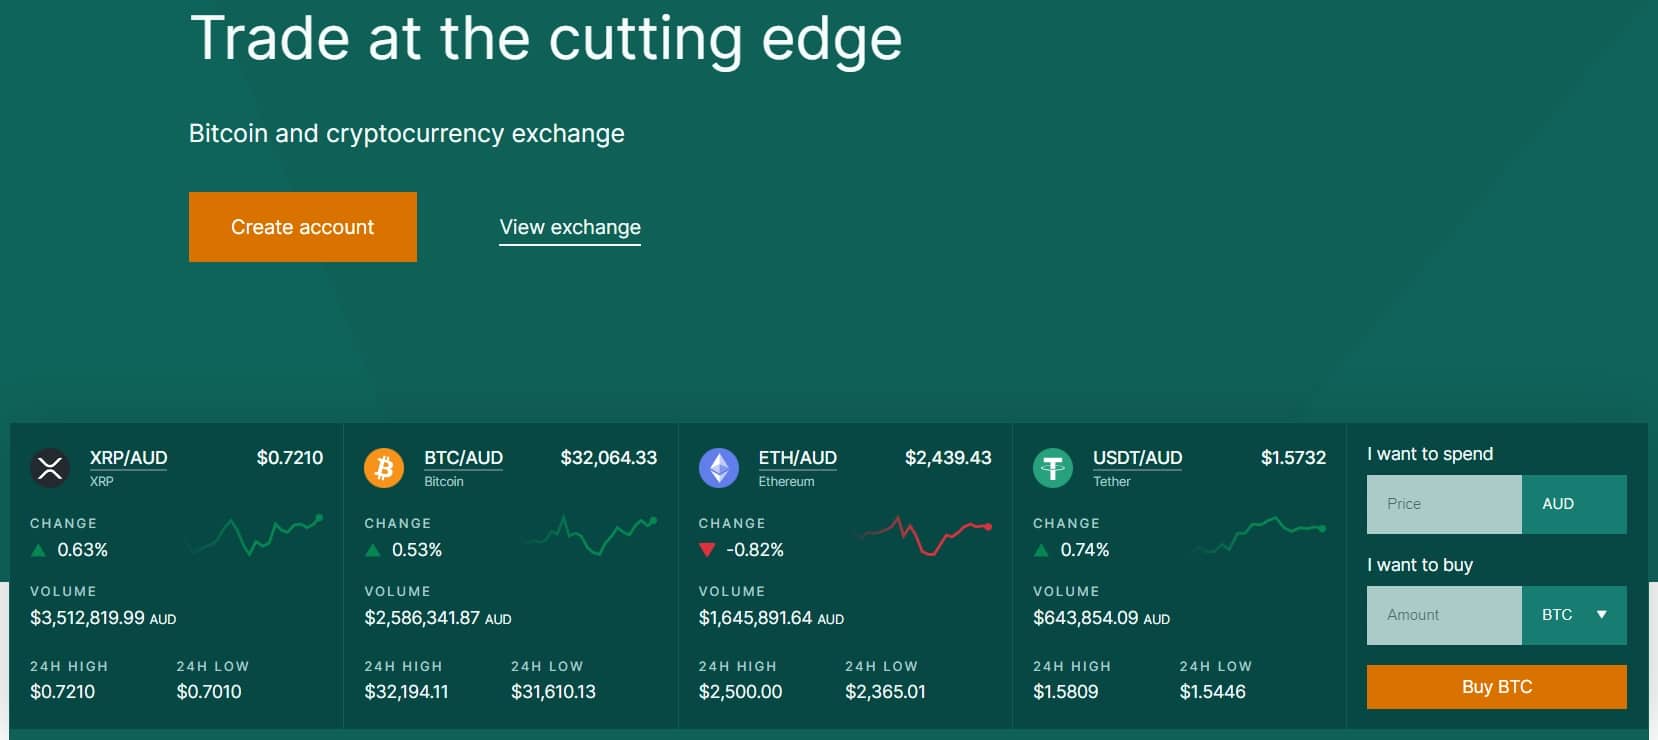Select the USDT/AUD pair label

click(1136, 457)
